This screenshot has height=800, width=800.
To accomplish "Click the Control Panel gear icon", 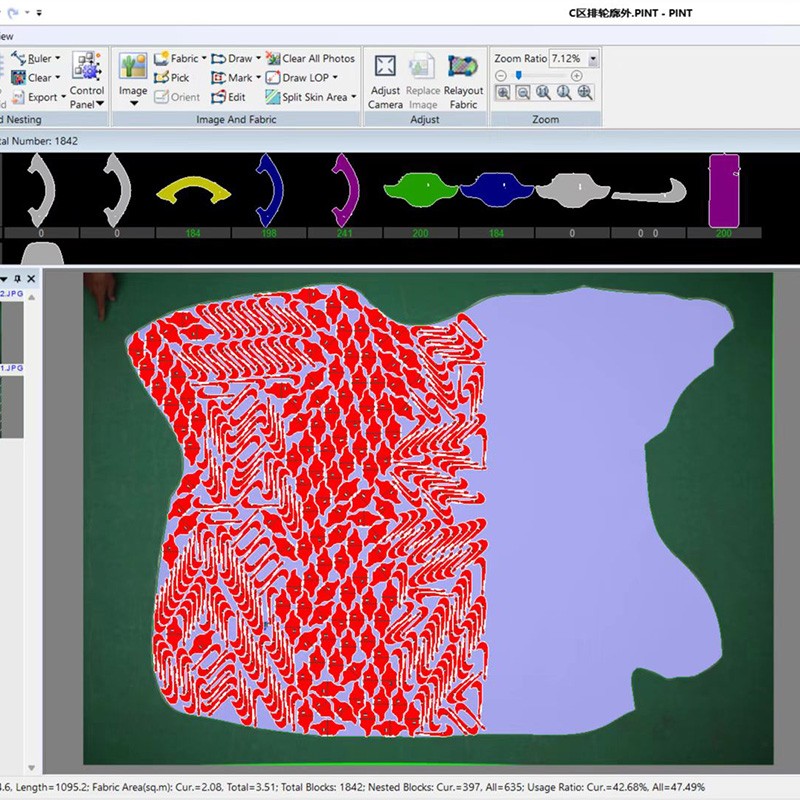I will [x=86, y=65].
